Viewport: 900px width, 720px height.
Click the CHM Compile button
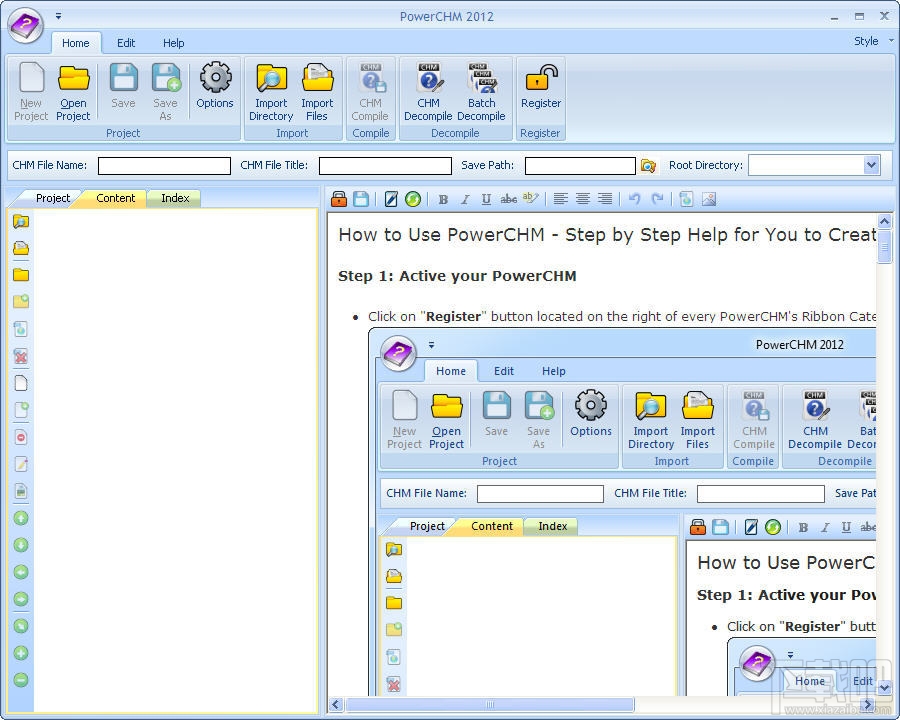[370, 92]
